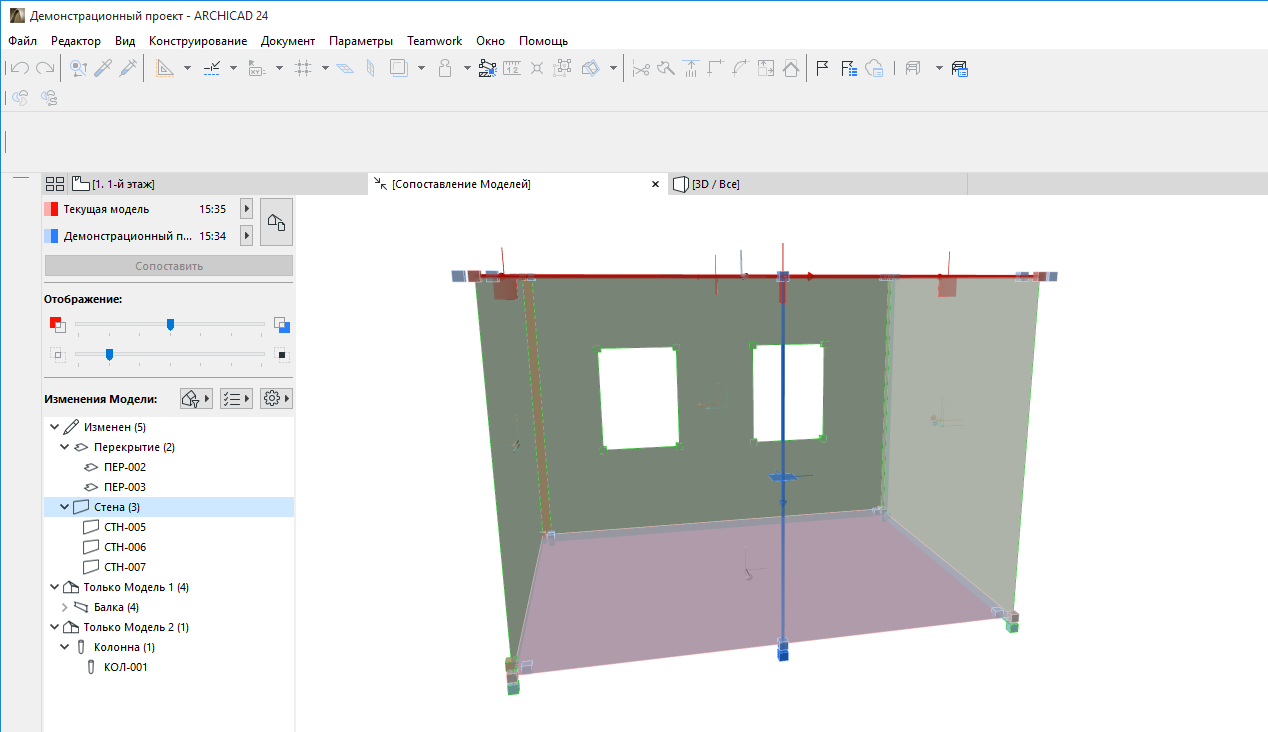Screen dimensions: 1268x732
Task: Toggle the guide lines icon in toolbar
Action: [x=165, y=68]
